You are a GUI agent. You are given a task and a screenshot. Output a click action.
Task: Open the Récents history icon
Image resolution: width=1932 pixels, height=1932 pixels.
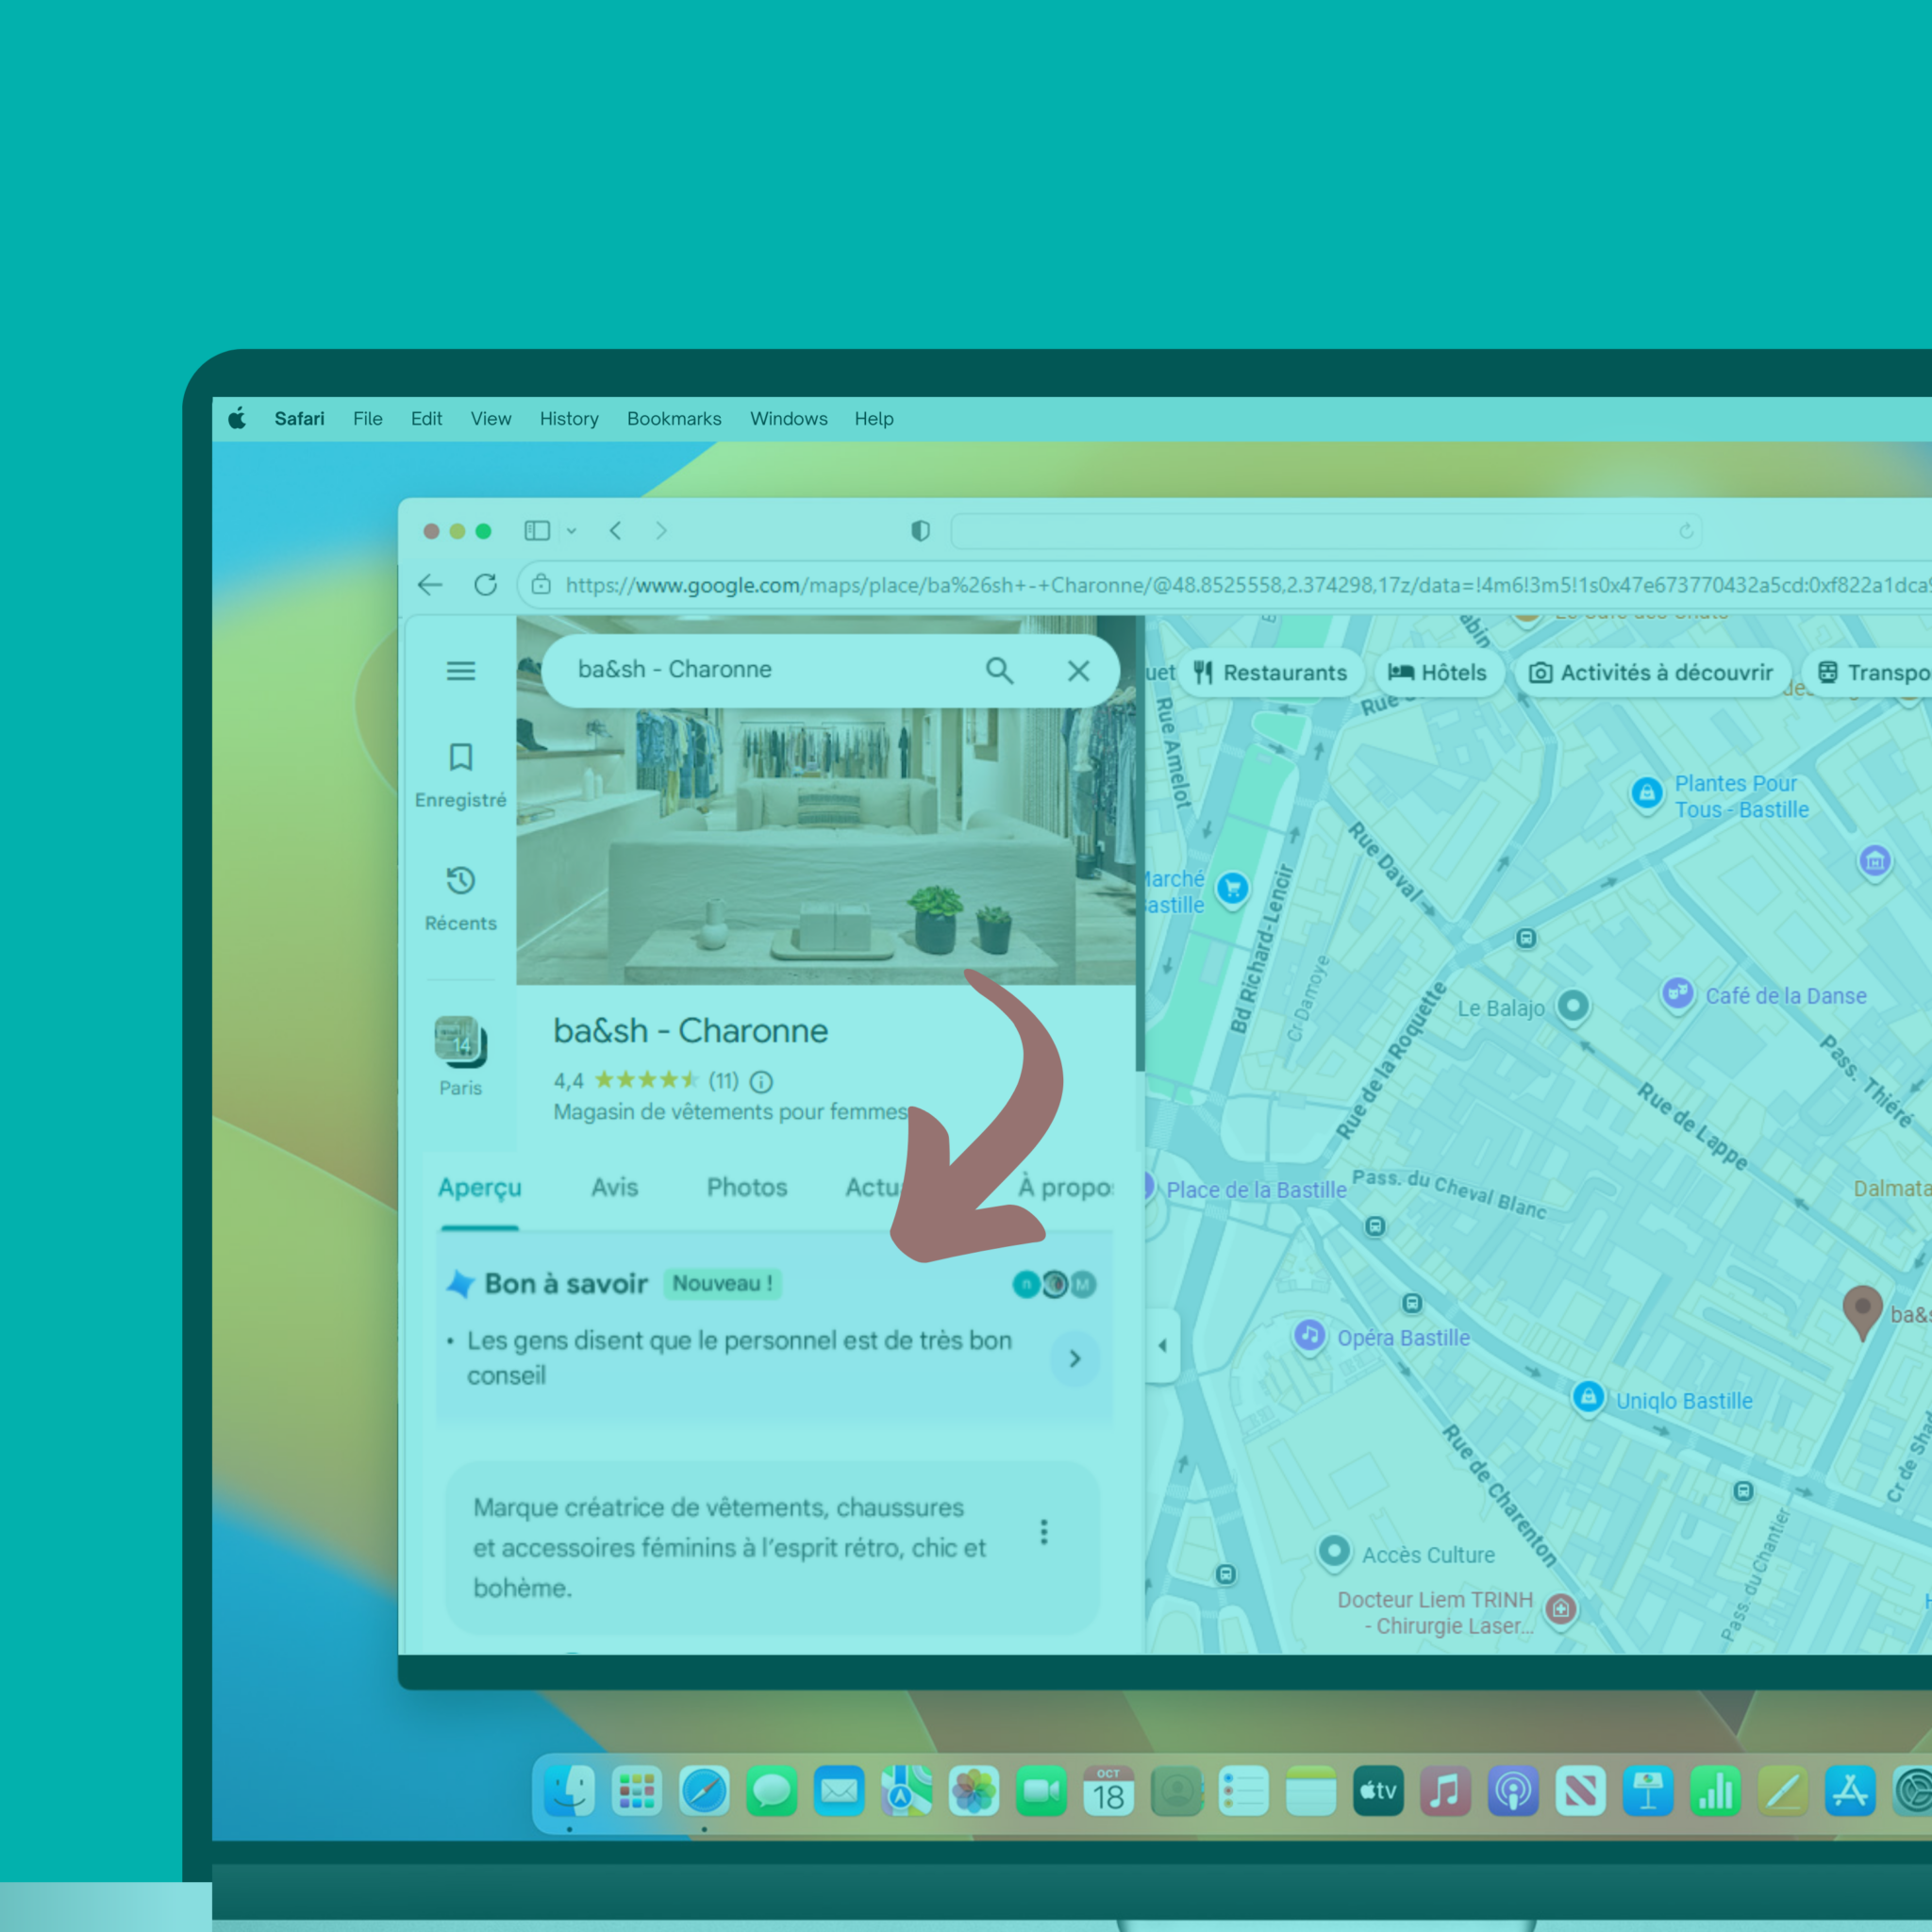[x=460, y=881]
